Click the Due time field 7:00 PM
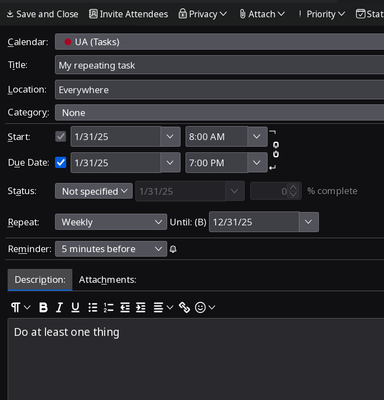384x400 pixels. (x=216, y=163)
